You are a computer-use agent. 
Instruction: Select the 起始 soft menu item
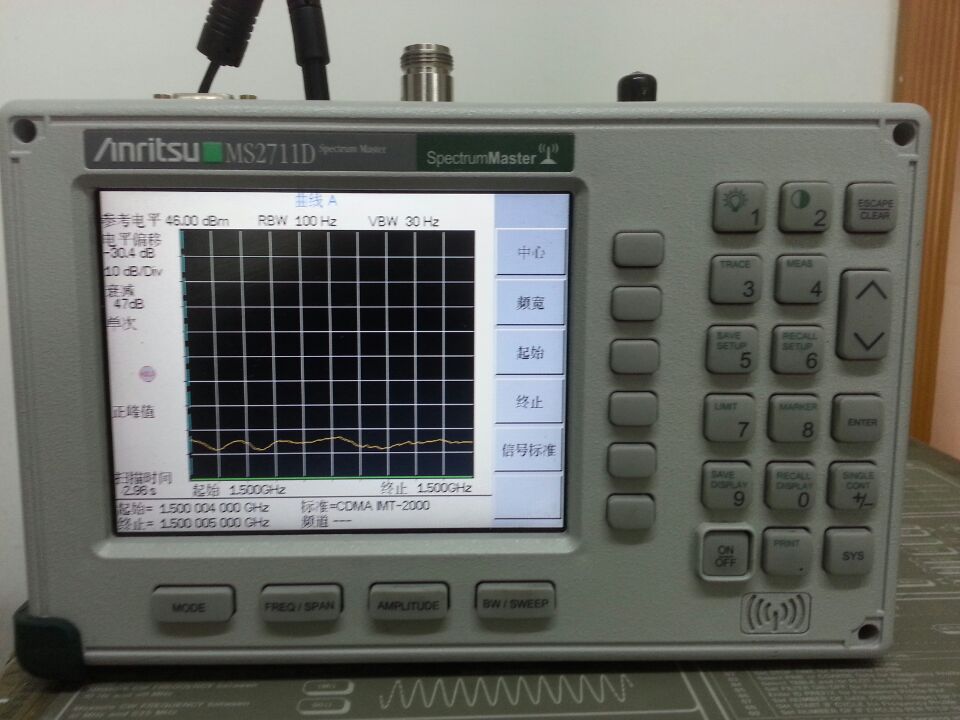pyautogui.click(x=530, y=352)
